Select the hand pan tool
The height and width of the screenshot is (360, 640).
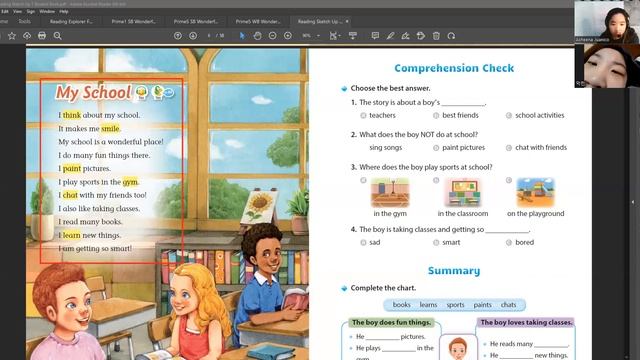[258, 36]
